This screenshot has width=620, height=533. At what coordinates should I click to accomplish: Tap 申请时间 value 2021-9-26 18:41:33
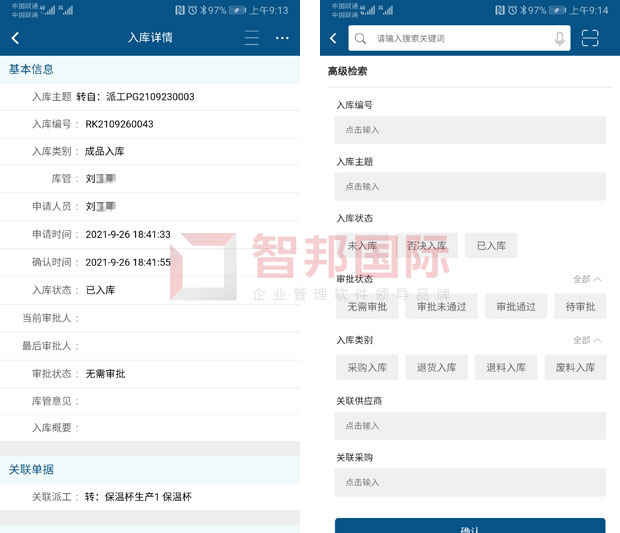point(128,234)
